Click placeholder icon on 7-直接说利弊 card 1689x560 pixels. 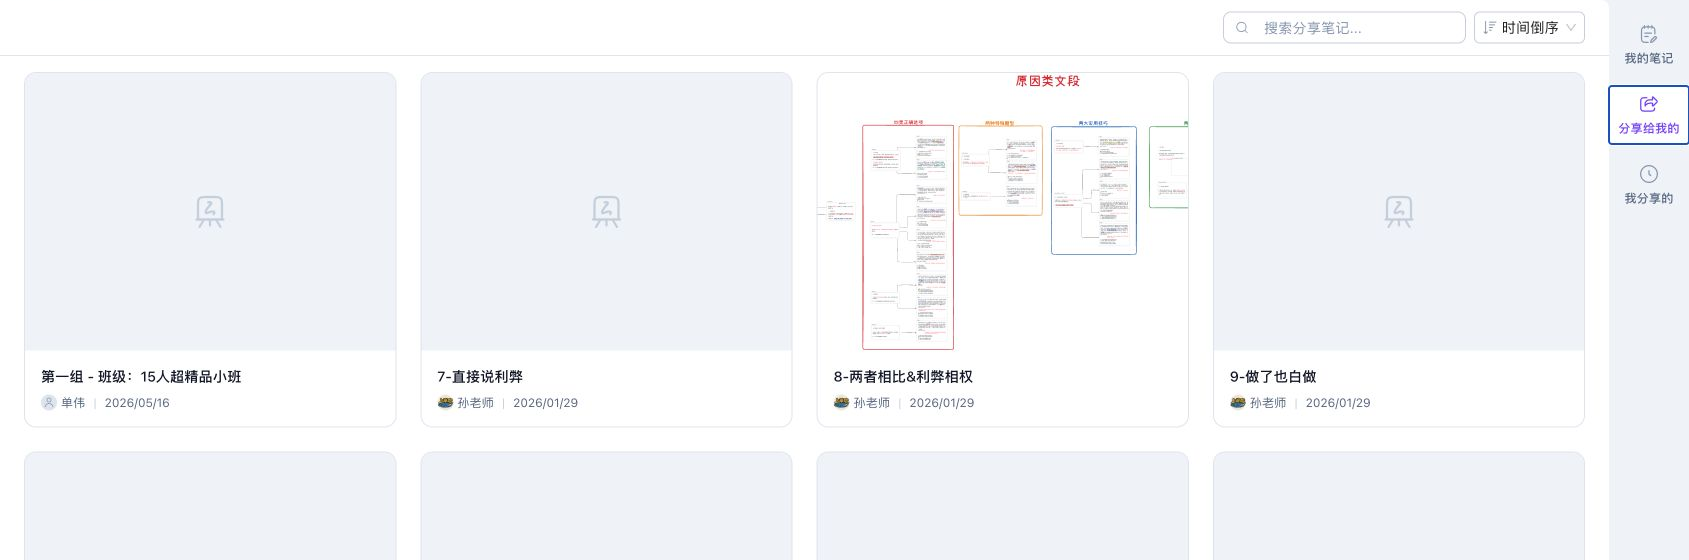coord(606,211)
